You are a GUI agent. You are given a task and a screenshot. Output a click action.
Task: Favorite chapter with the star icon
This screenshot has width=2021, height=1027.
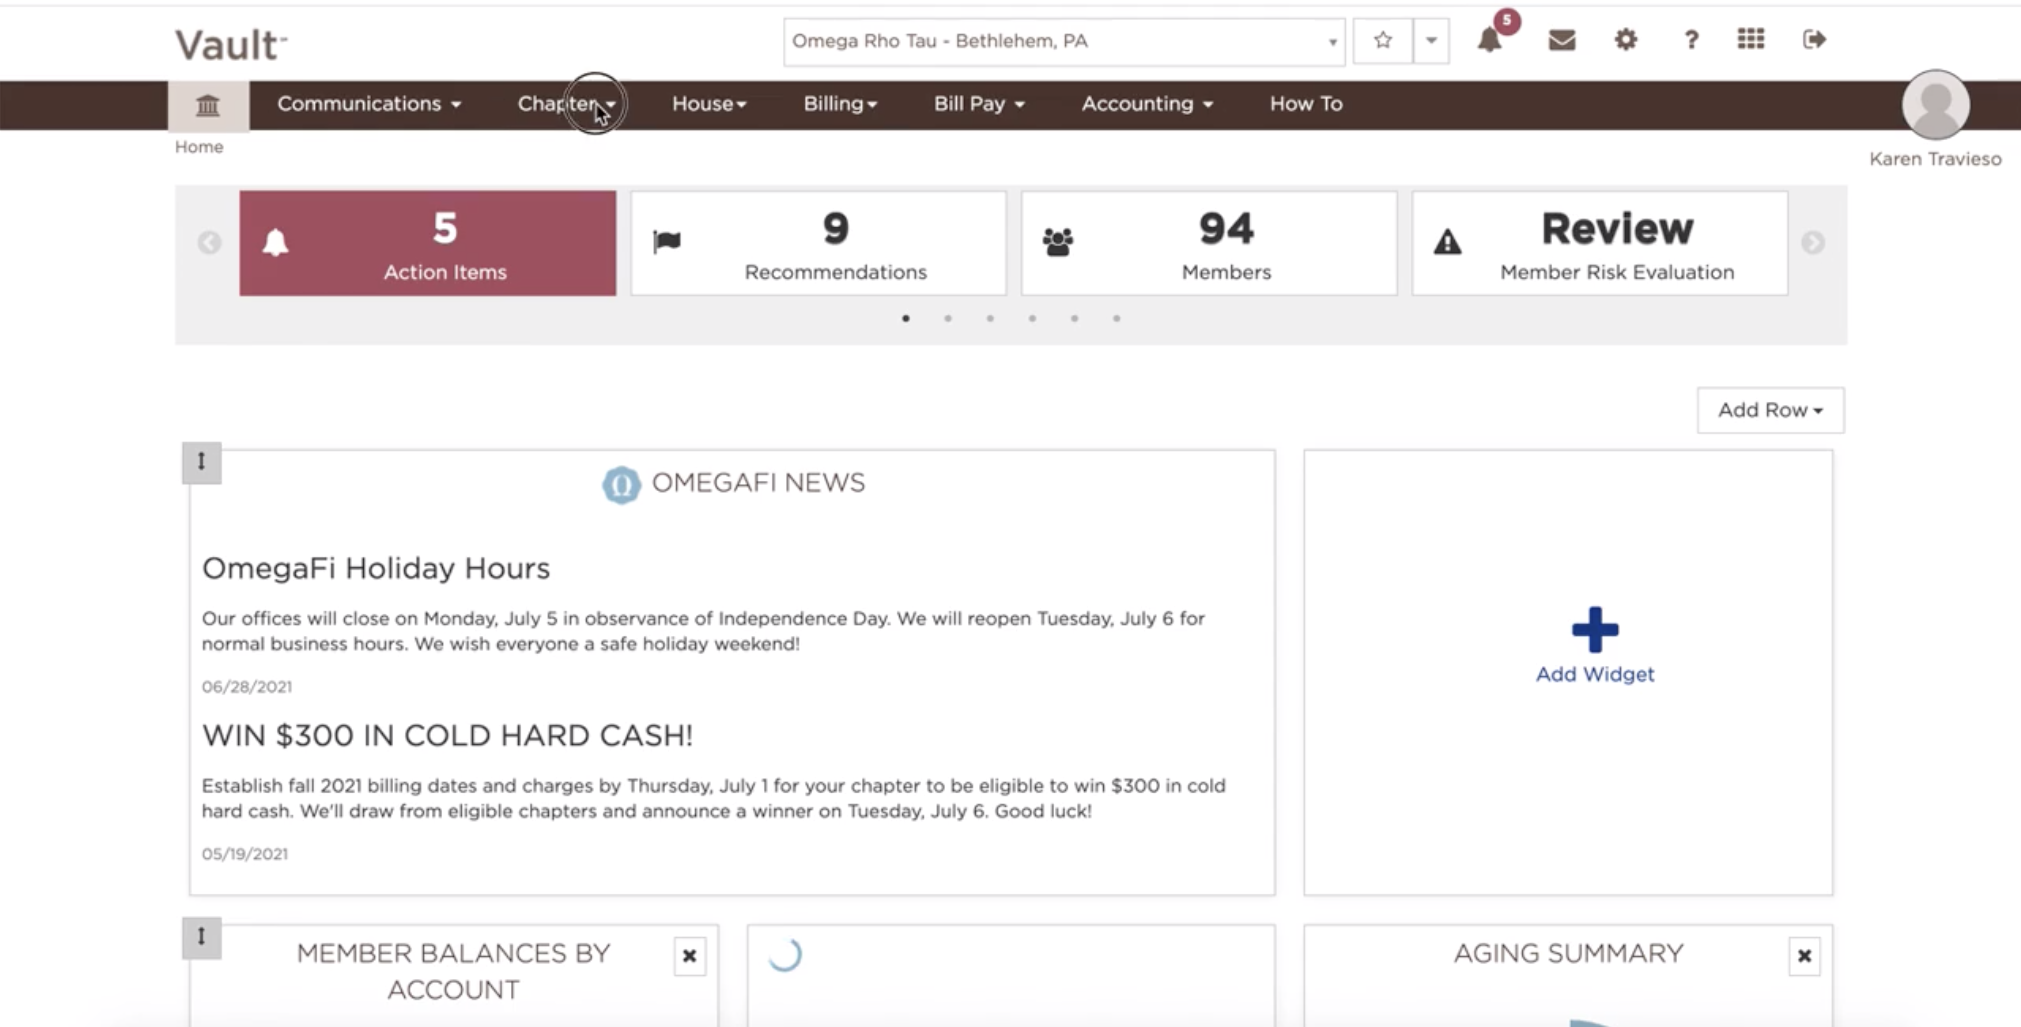click(x=1383, y=41)
